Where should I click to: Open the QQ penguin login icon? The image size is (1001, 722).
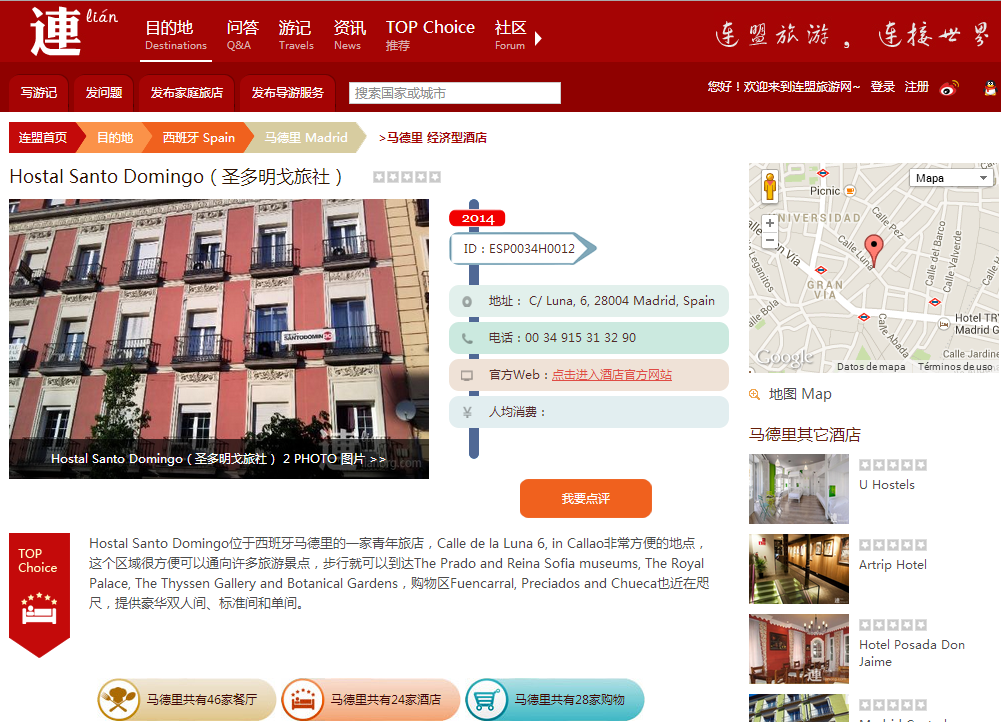pyautogui.click(x=990, y=87)
